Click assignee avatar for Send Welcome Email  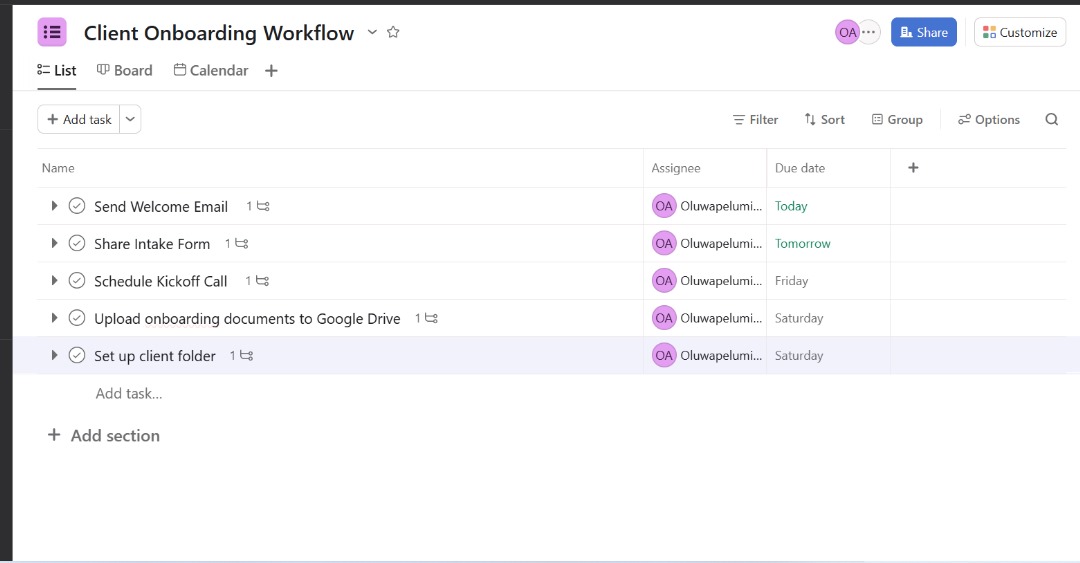pyautogui.click(x=664, y=206)
